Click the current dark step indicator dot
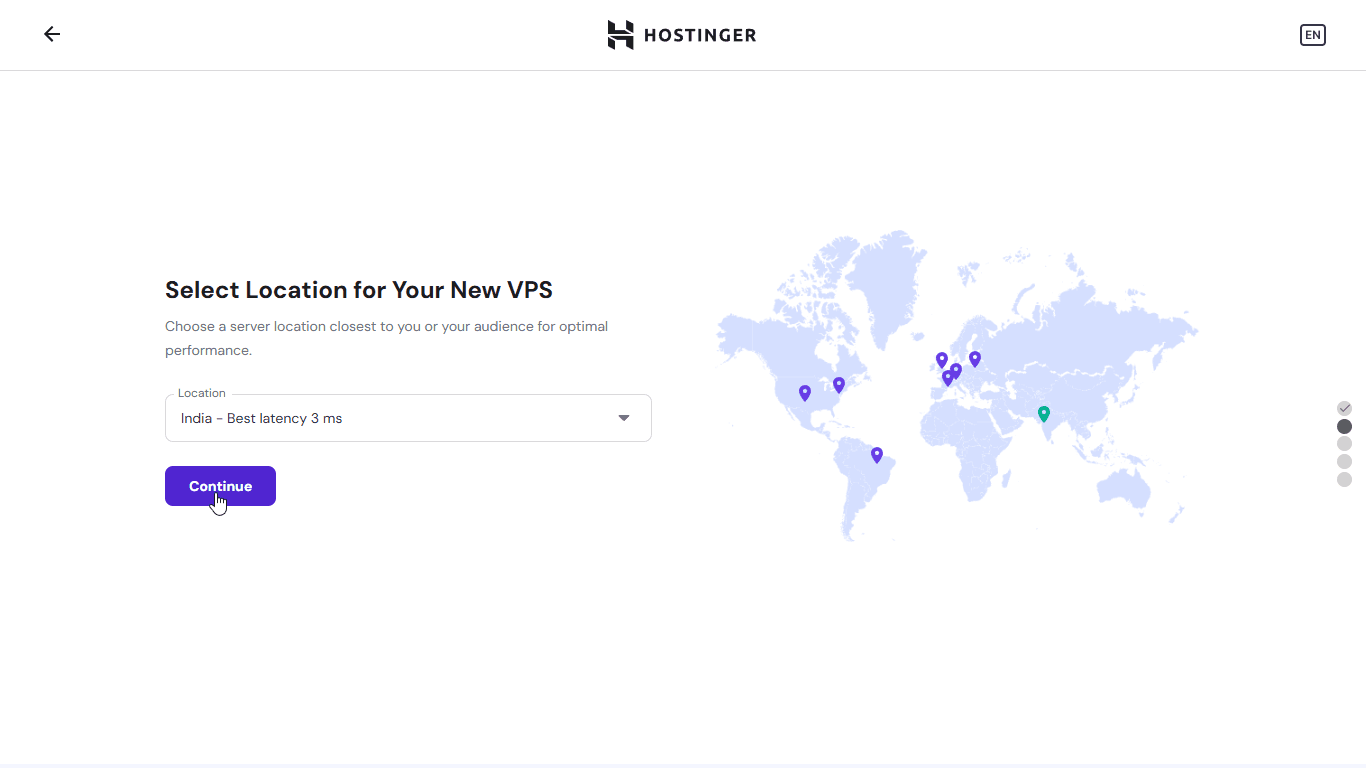The width and height of the screenshot is (1366, 768). point(1344,426)
